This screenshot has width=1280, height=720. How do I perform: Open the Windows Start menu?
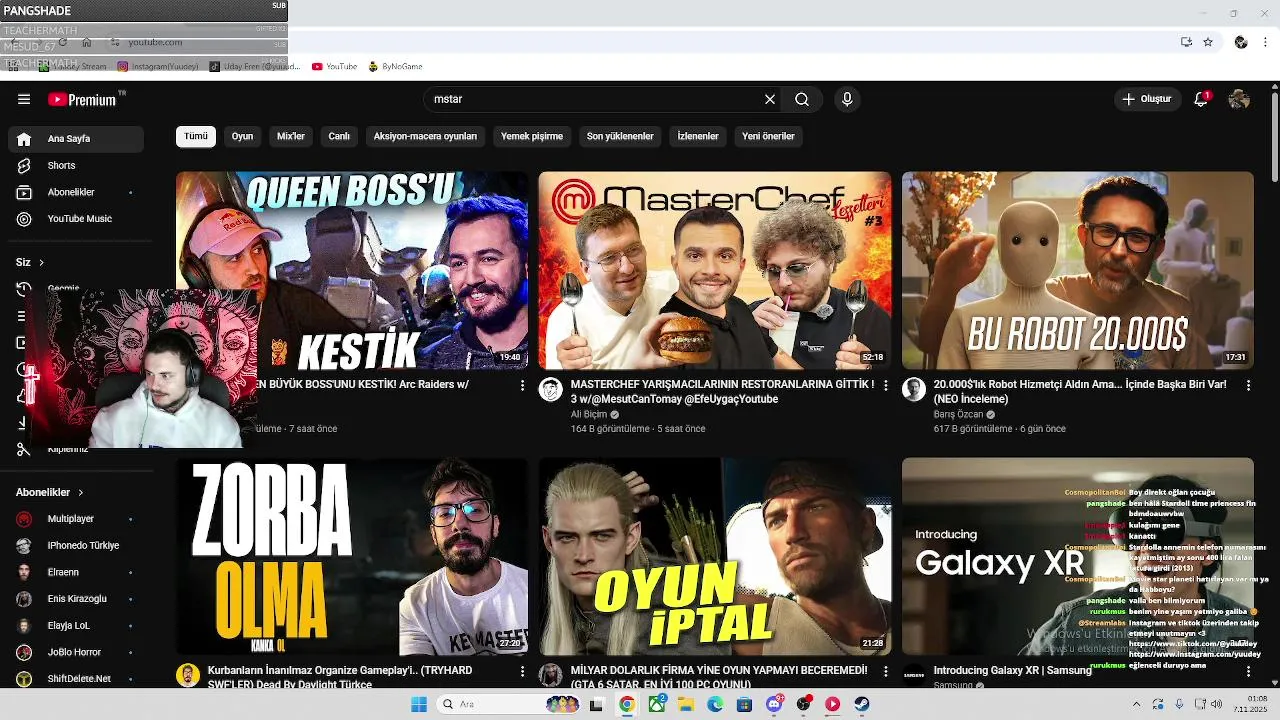point(419,704)
